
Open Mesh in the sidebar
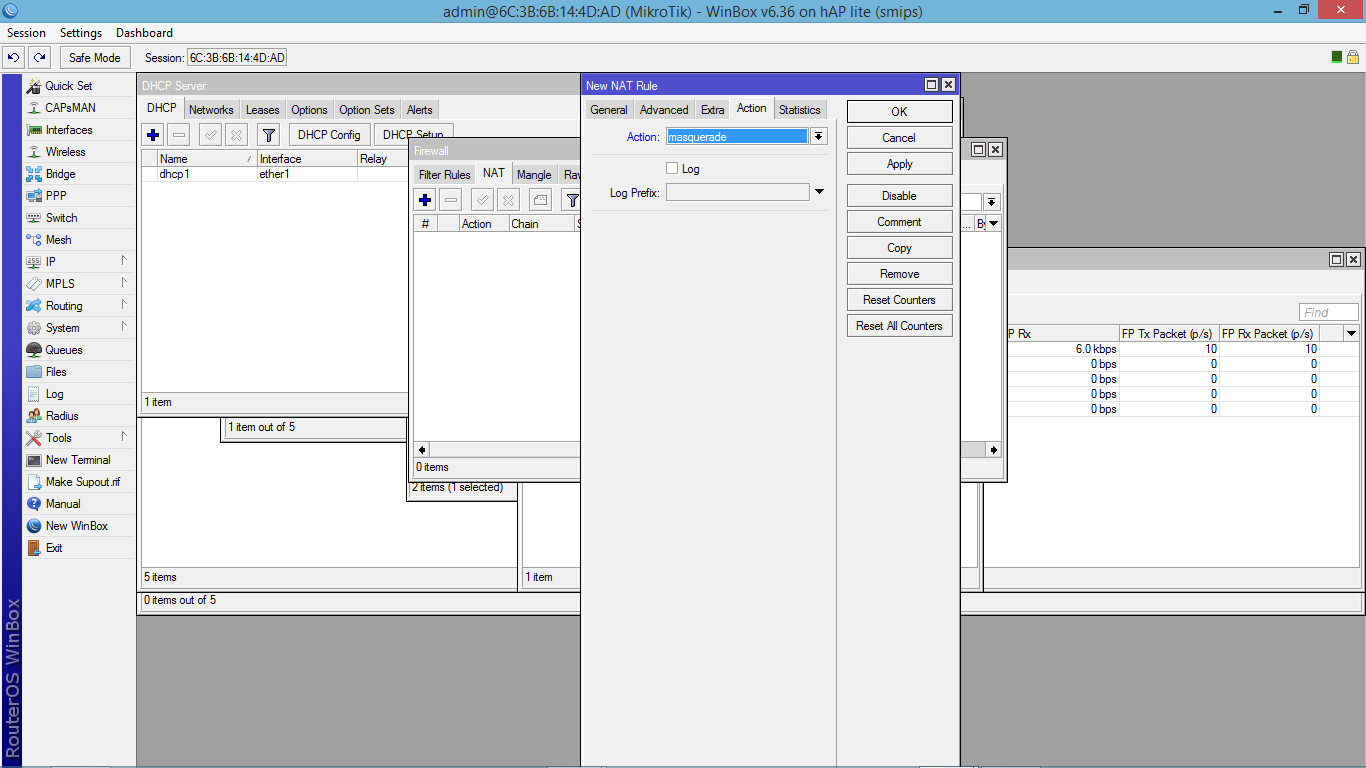click(x=58, y=240)
